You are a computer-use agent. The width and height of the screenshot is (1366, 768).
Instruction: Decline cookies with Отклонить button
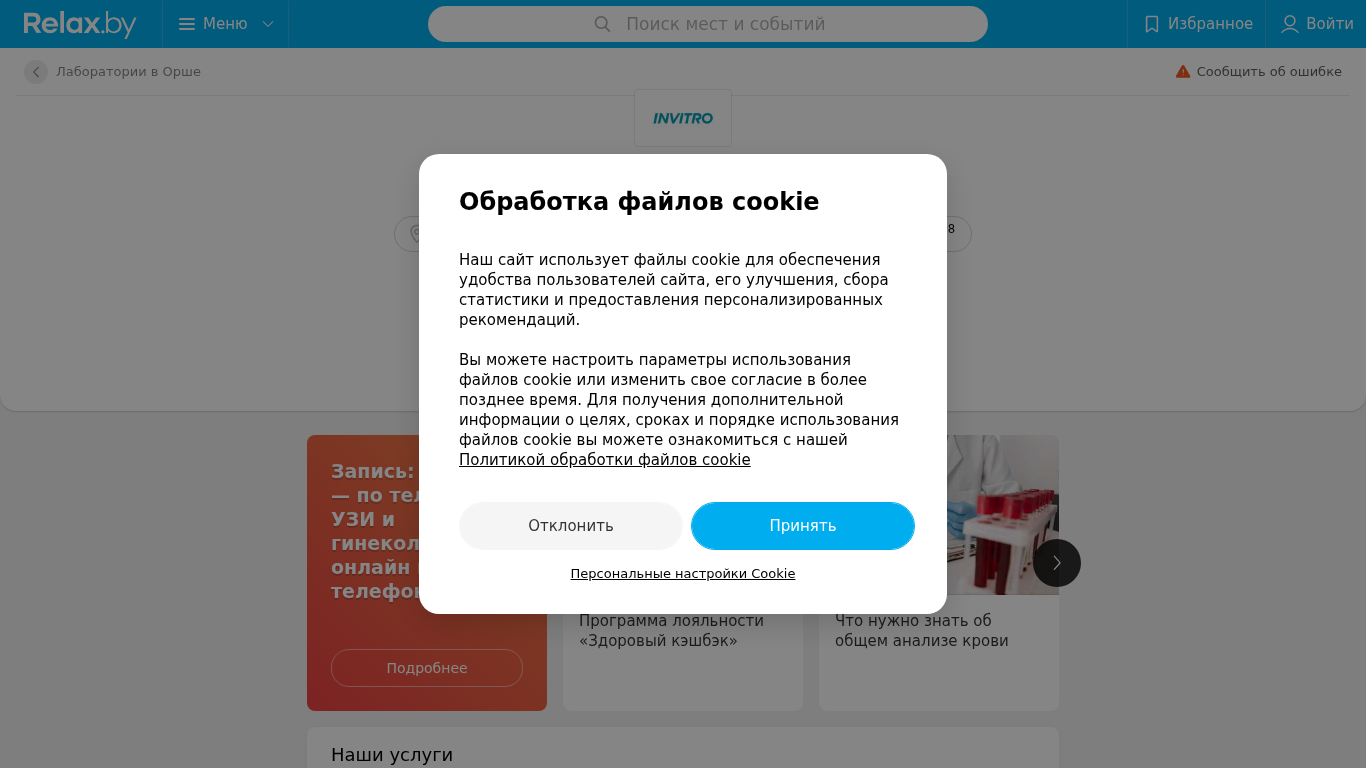pos(571,526)
